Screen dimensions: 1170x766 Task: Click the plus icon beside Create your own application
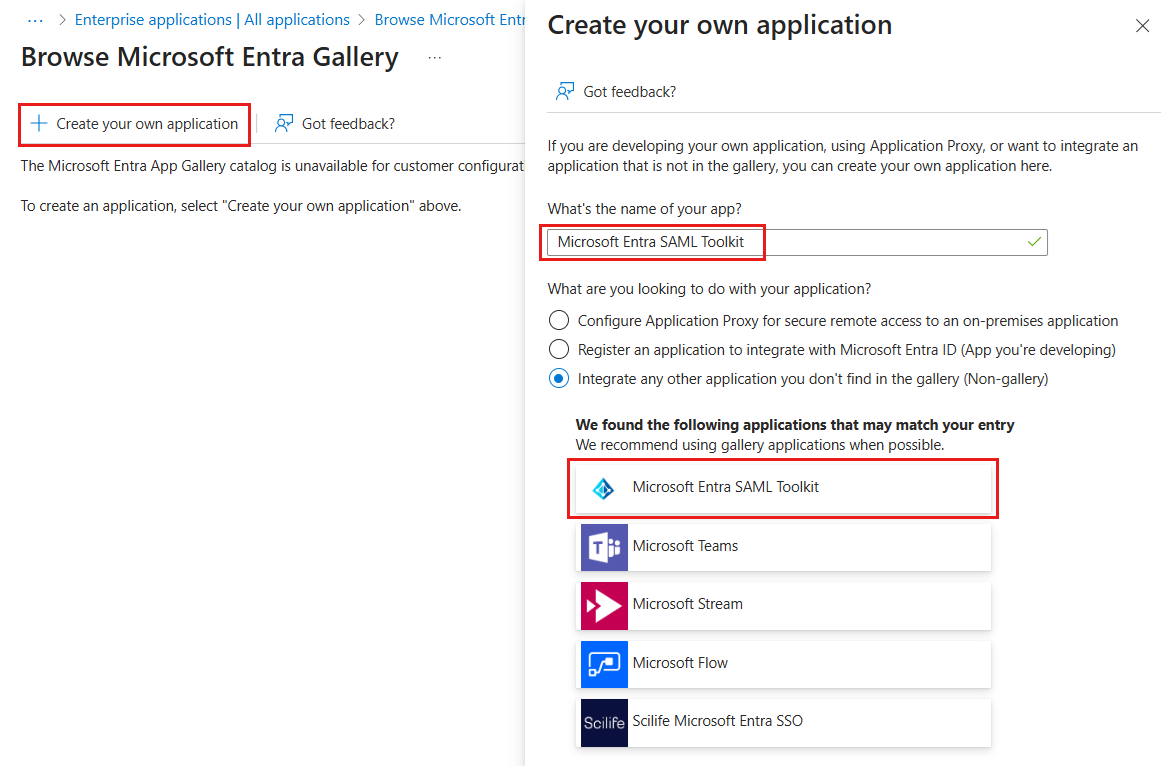39,124
